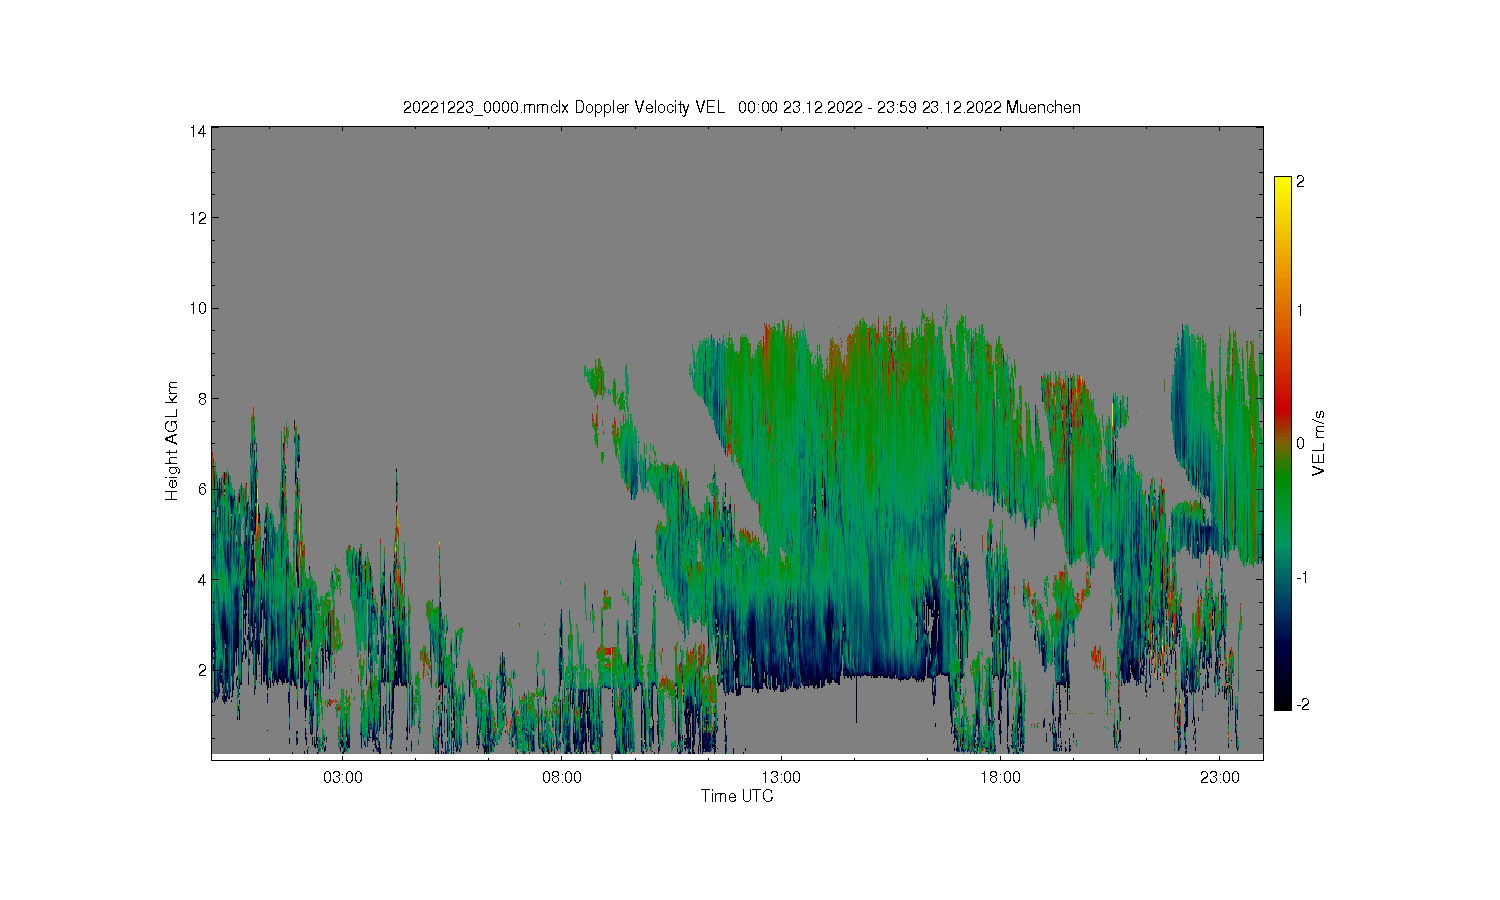The width and height of the screenshot is (1500, 900).
Task: Click the '13:00' time axis label
Action: click(x=781, y=777)
